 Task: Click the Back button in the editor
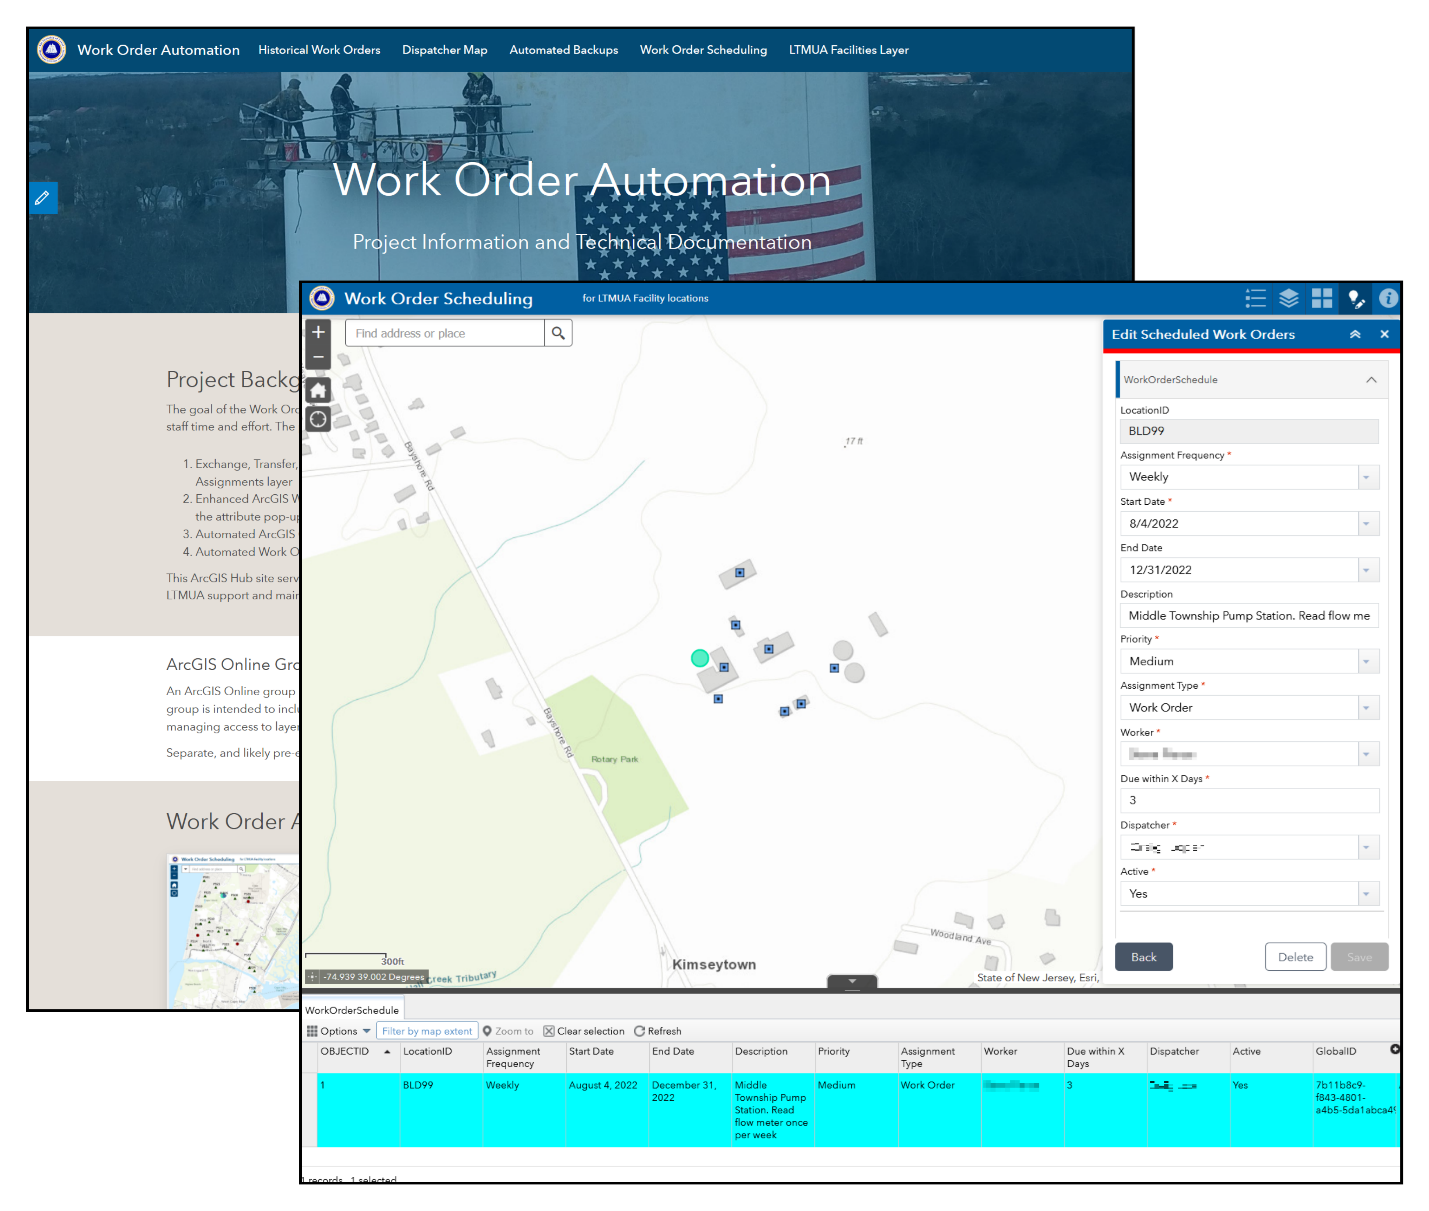pyautogui.click(x=1143, y=957)
